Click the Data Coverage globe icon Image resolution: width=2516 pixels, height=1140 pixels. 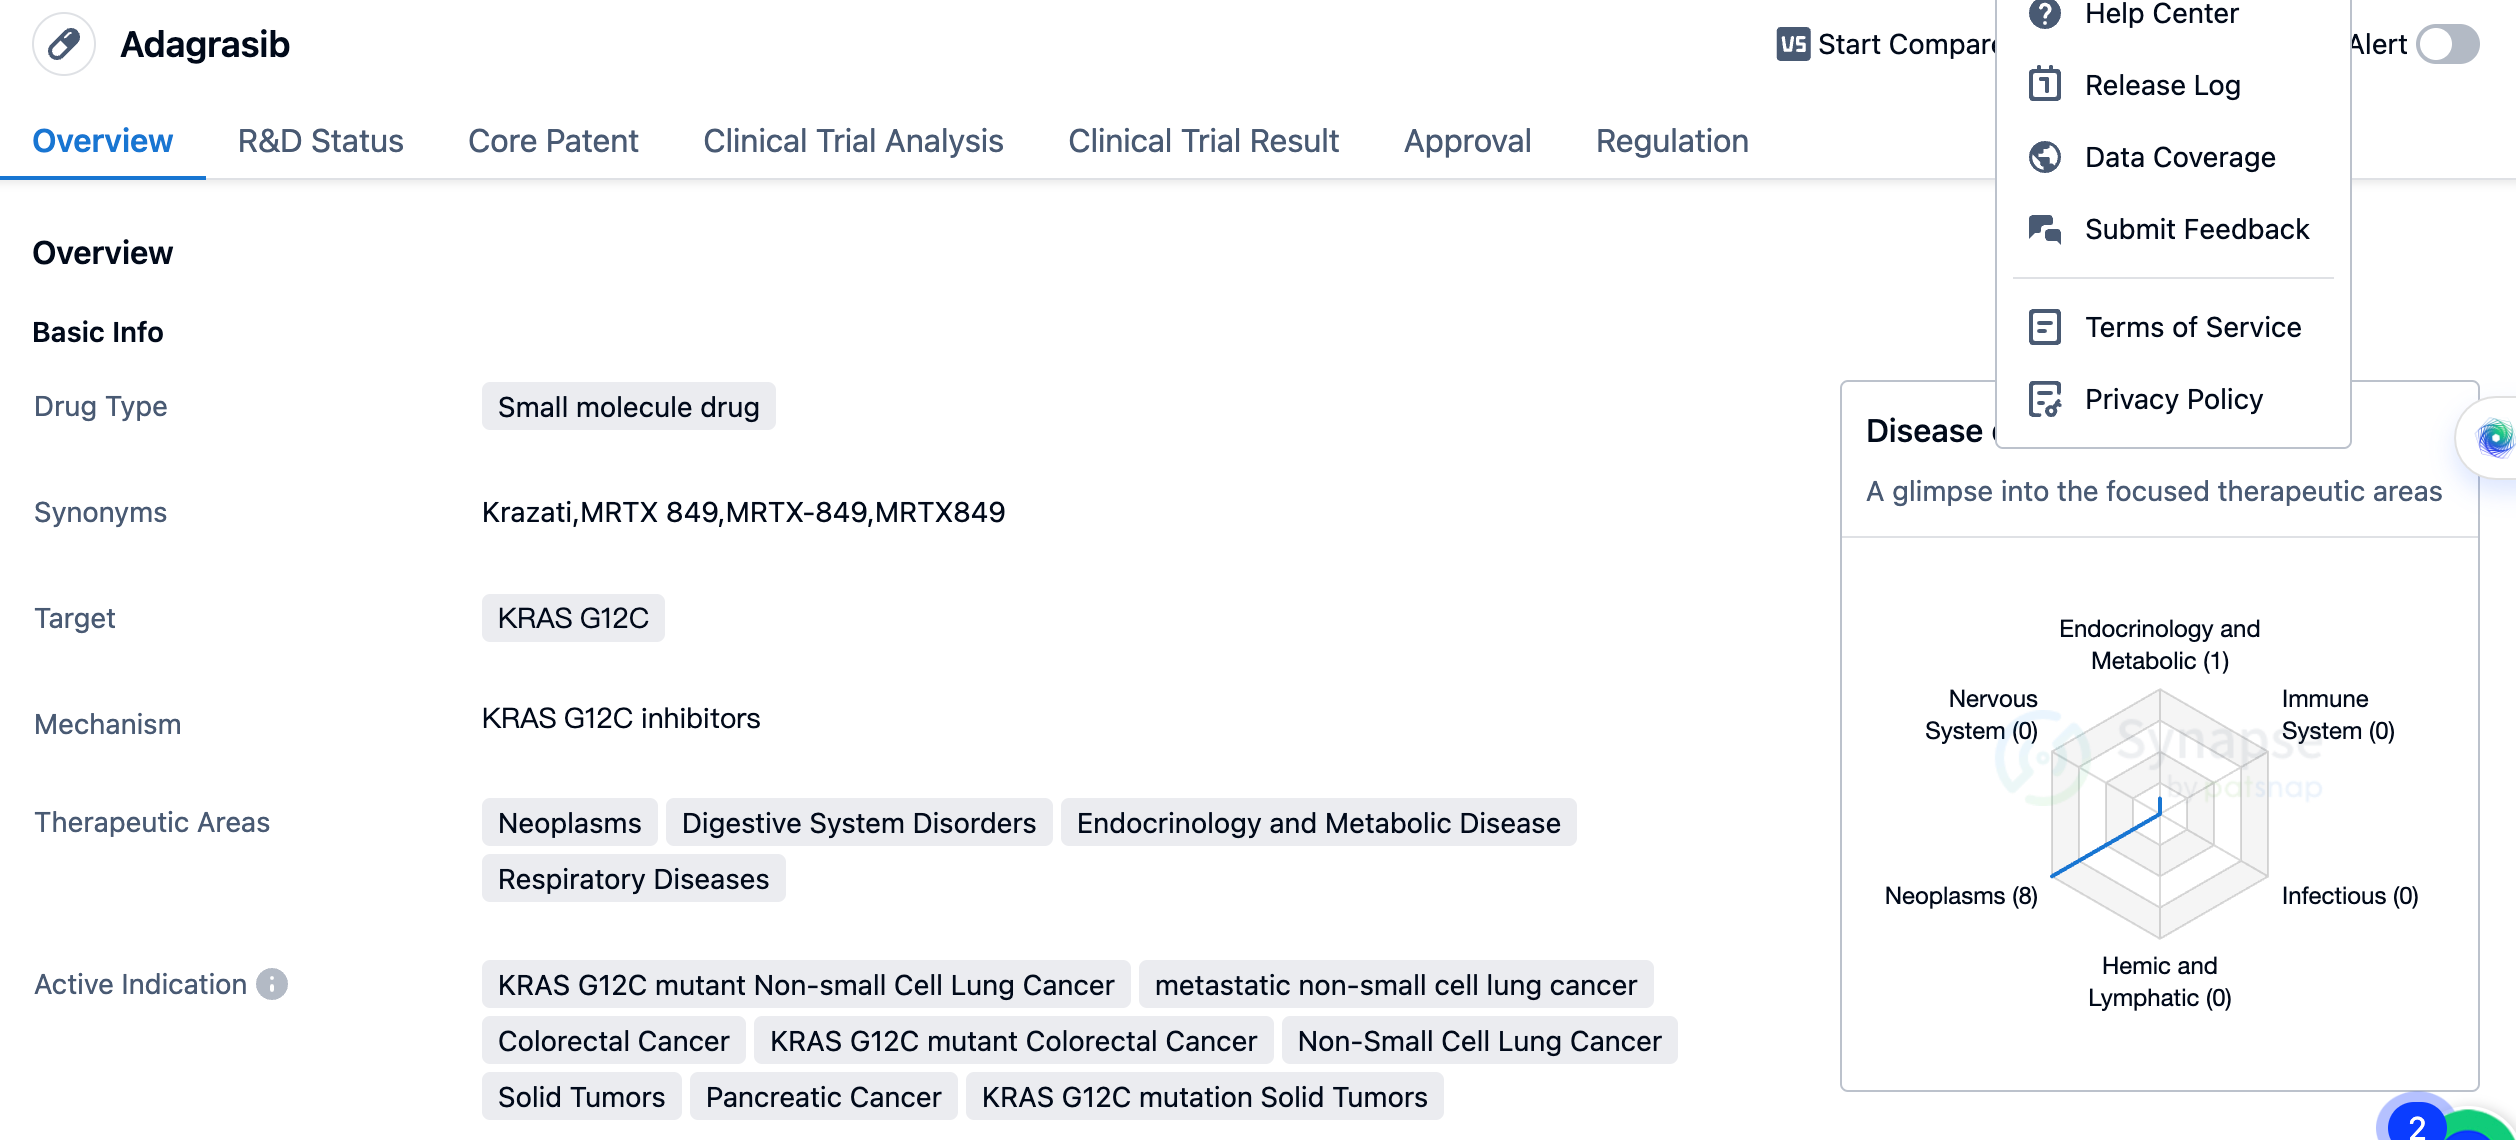click(x=2044, y=157)
